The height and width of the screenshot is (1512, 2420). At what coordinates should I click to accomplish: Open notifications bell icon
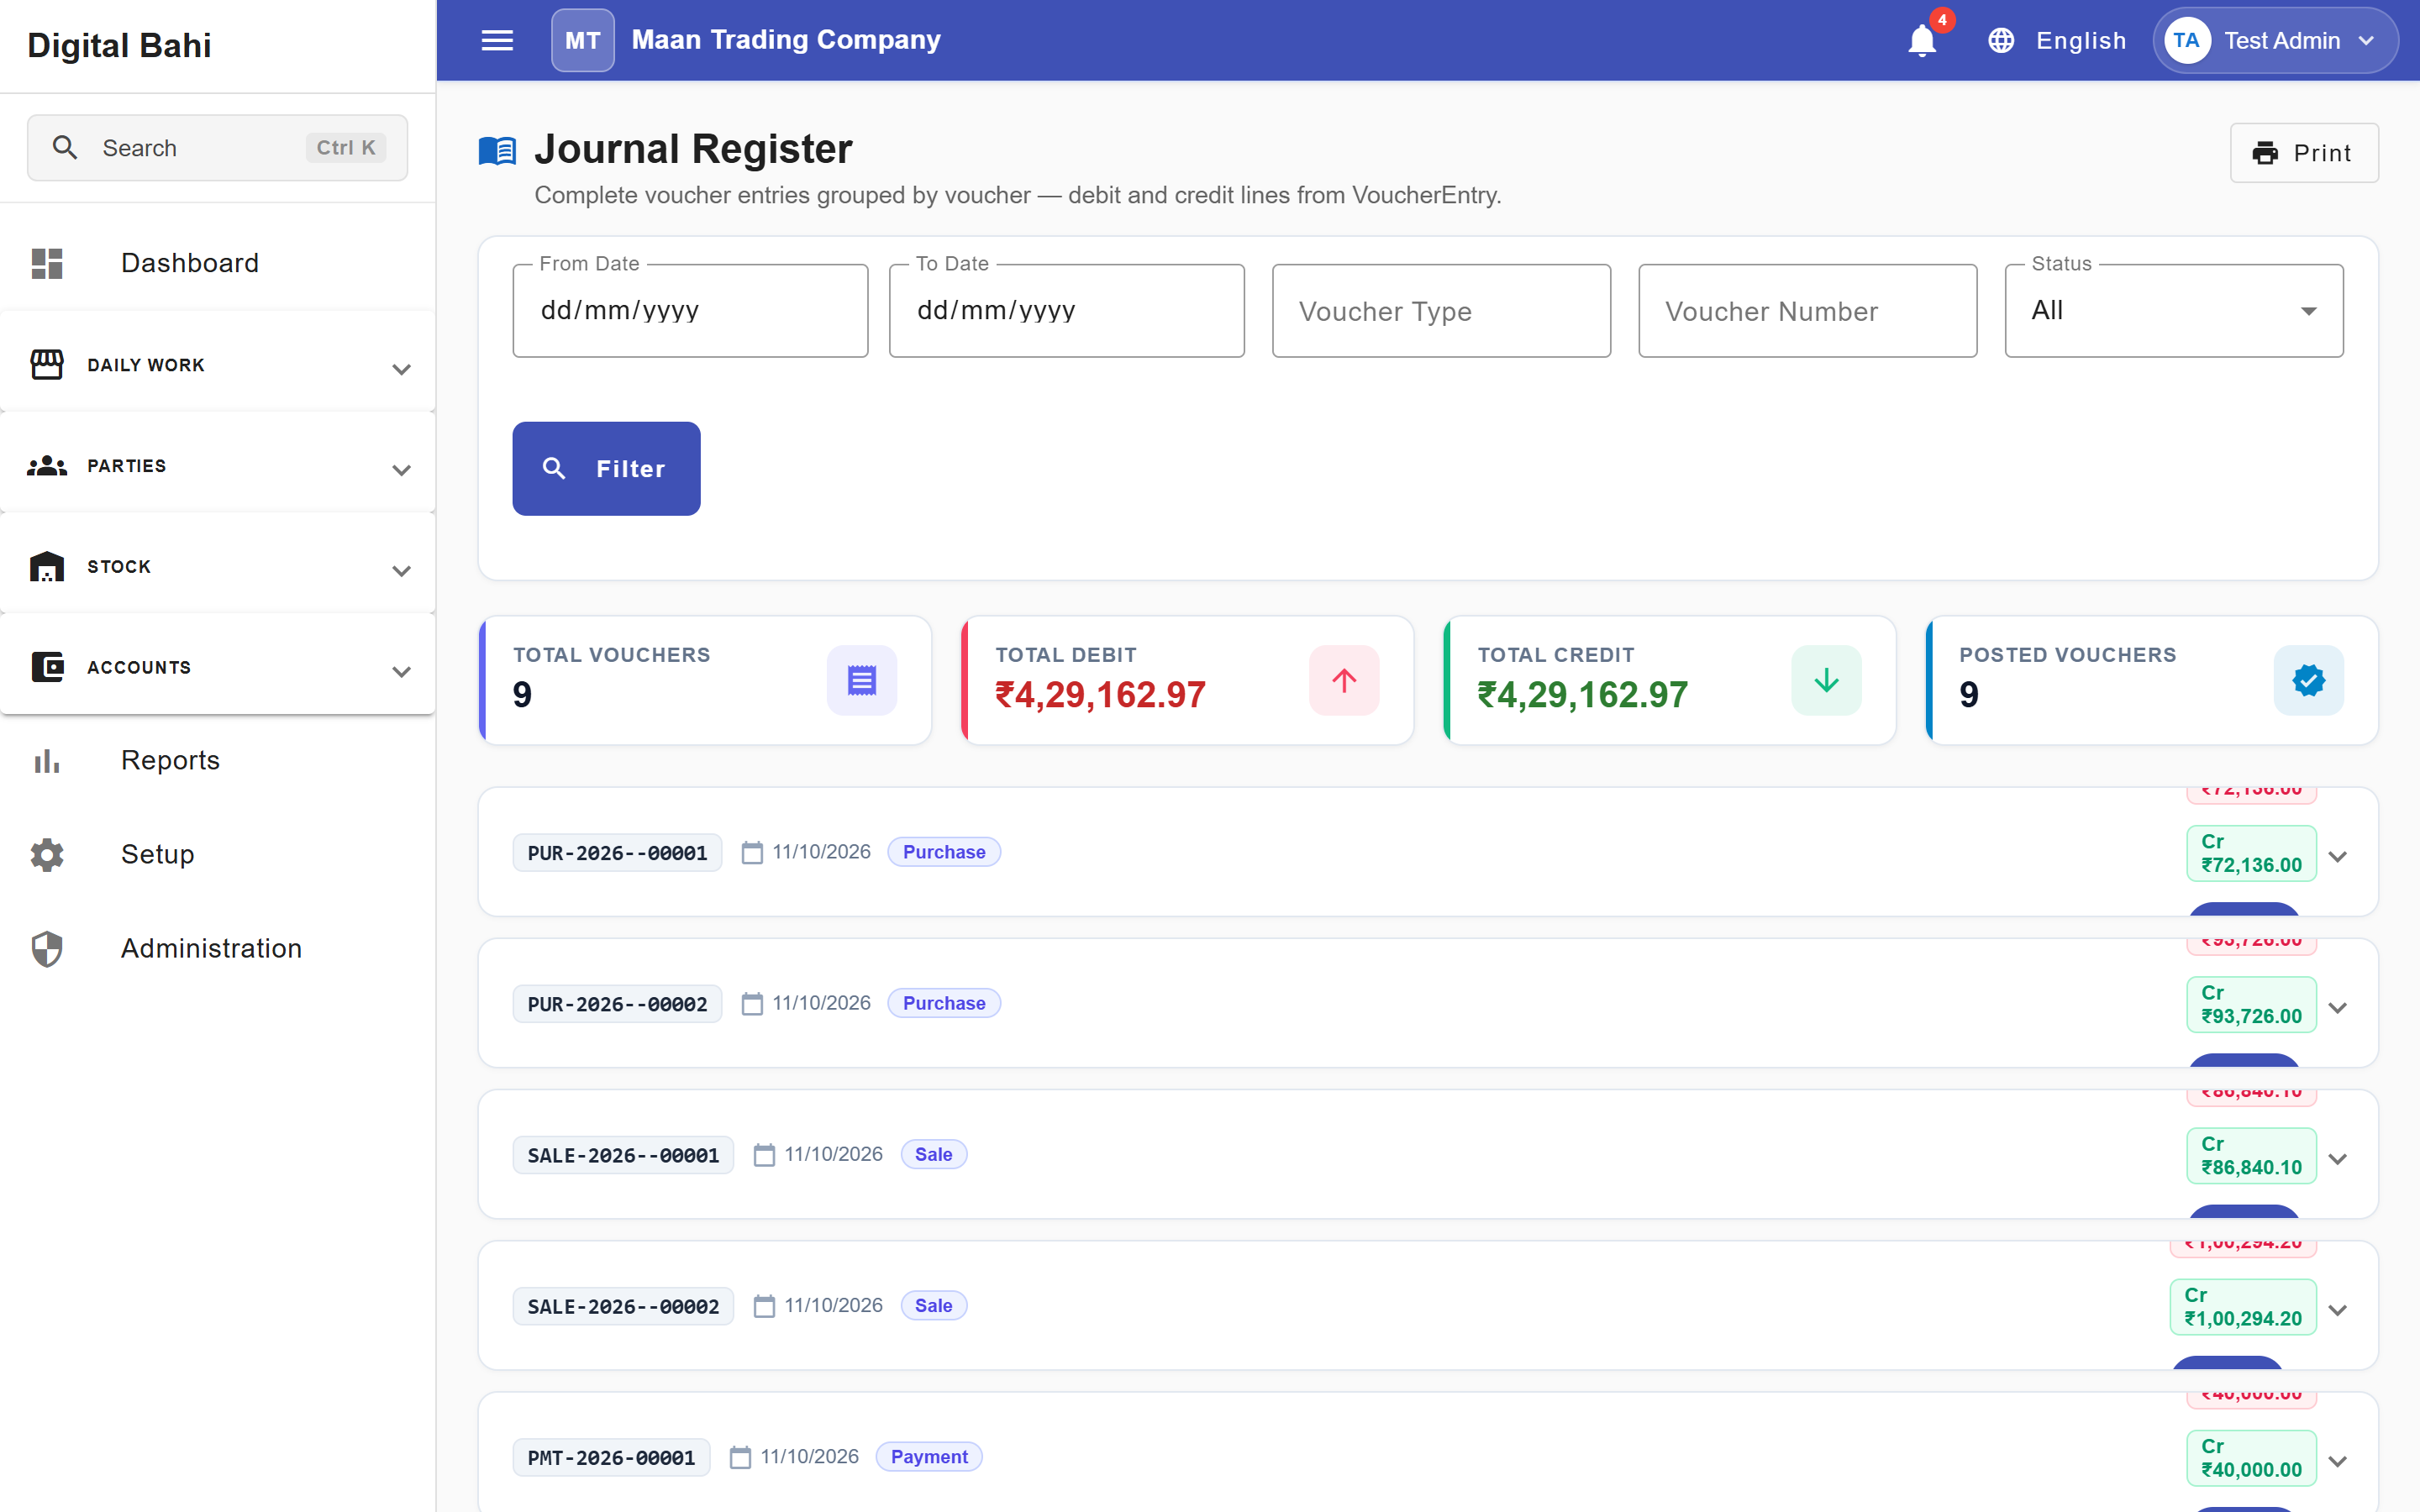pyautogui.click(x=1922, y=41)
